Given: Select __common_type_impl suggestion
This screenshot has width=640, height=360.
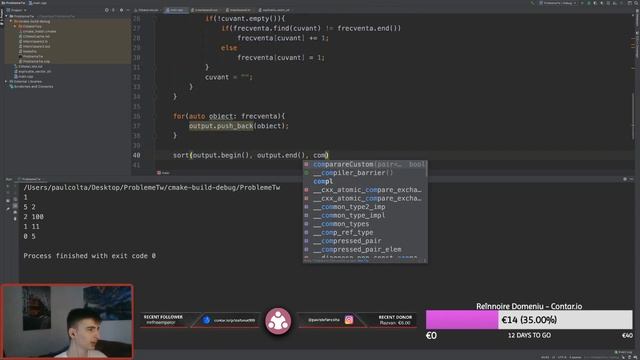Looking at the screenshot, I should 365,216.
